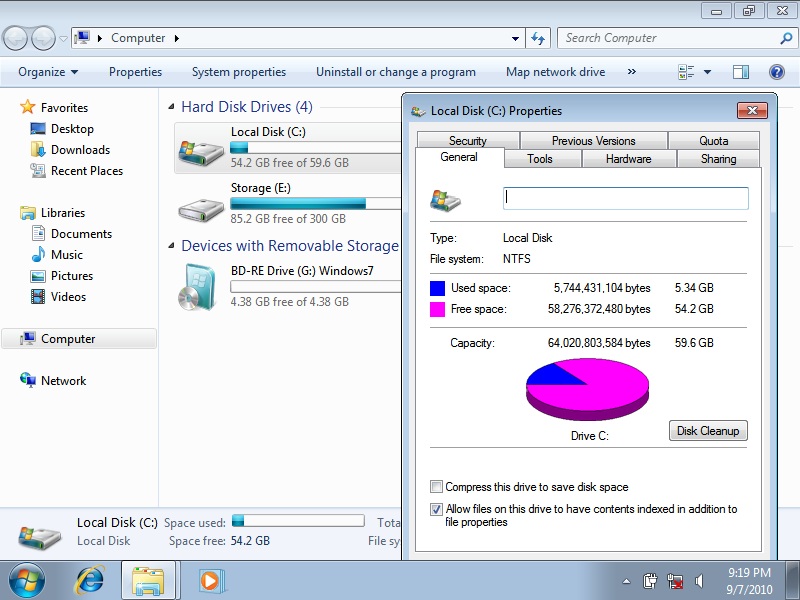
Task: Switch to the Security tab
Action: 468,140
